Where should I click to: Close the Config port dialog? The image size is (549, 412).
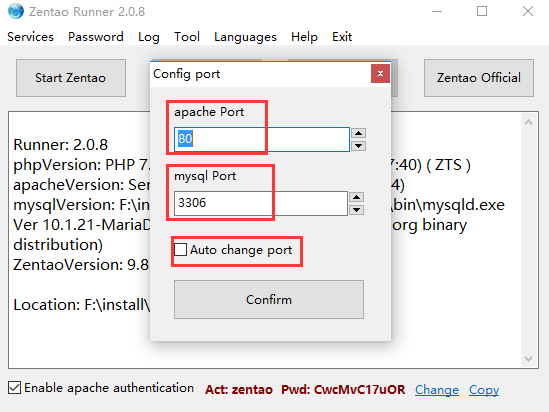380,74
